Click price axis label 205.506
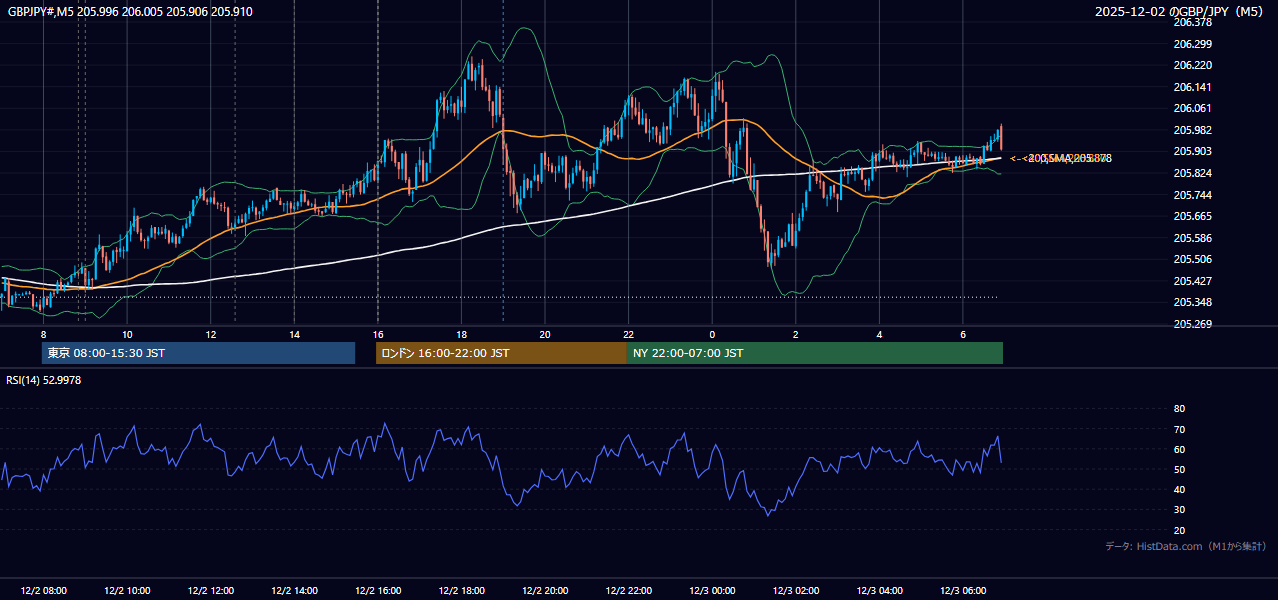The height and width of the screenshot is (600, 1278). 1192,259
